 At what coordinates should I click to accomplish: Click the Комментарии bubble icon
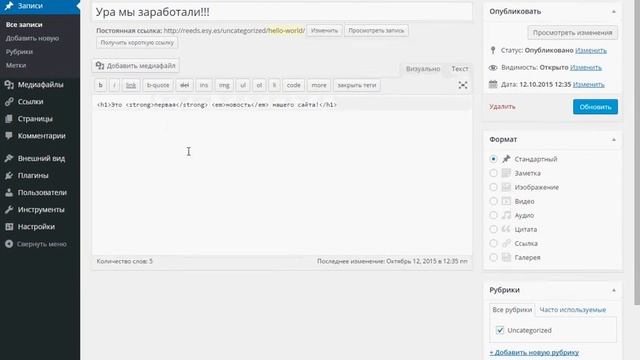coord(9,136)
